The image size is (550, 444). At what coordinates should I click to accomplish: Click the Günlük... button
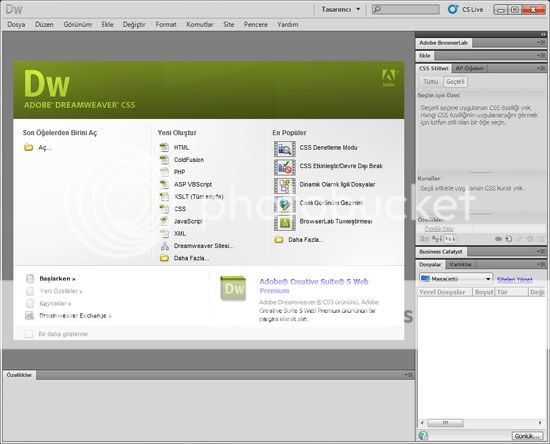click(x=527, y=436)
